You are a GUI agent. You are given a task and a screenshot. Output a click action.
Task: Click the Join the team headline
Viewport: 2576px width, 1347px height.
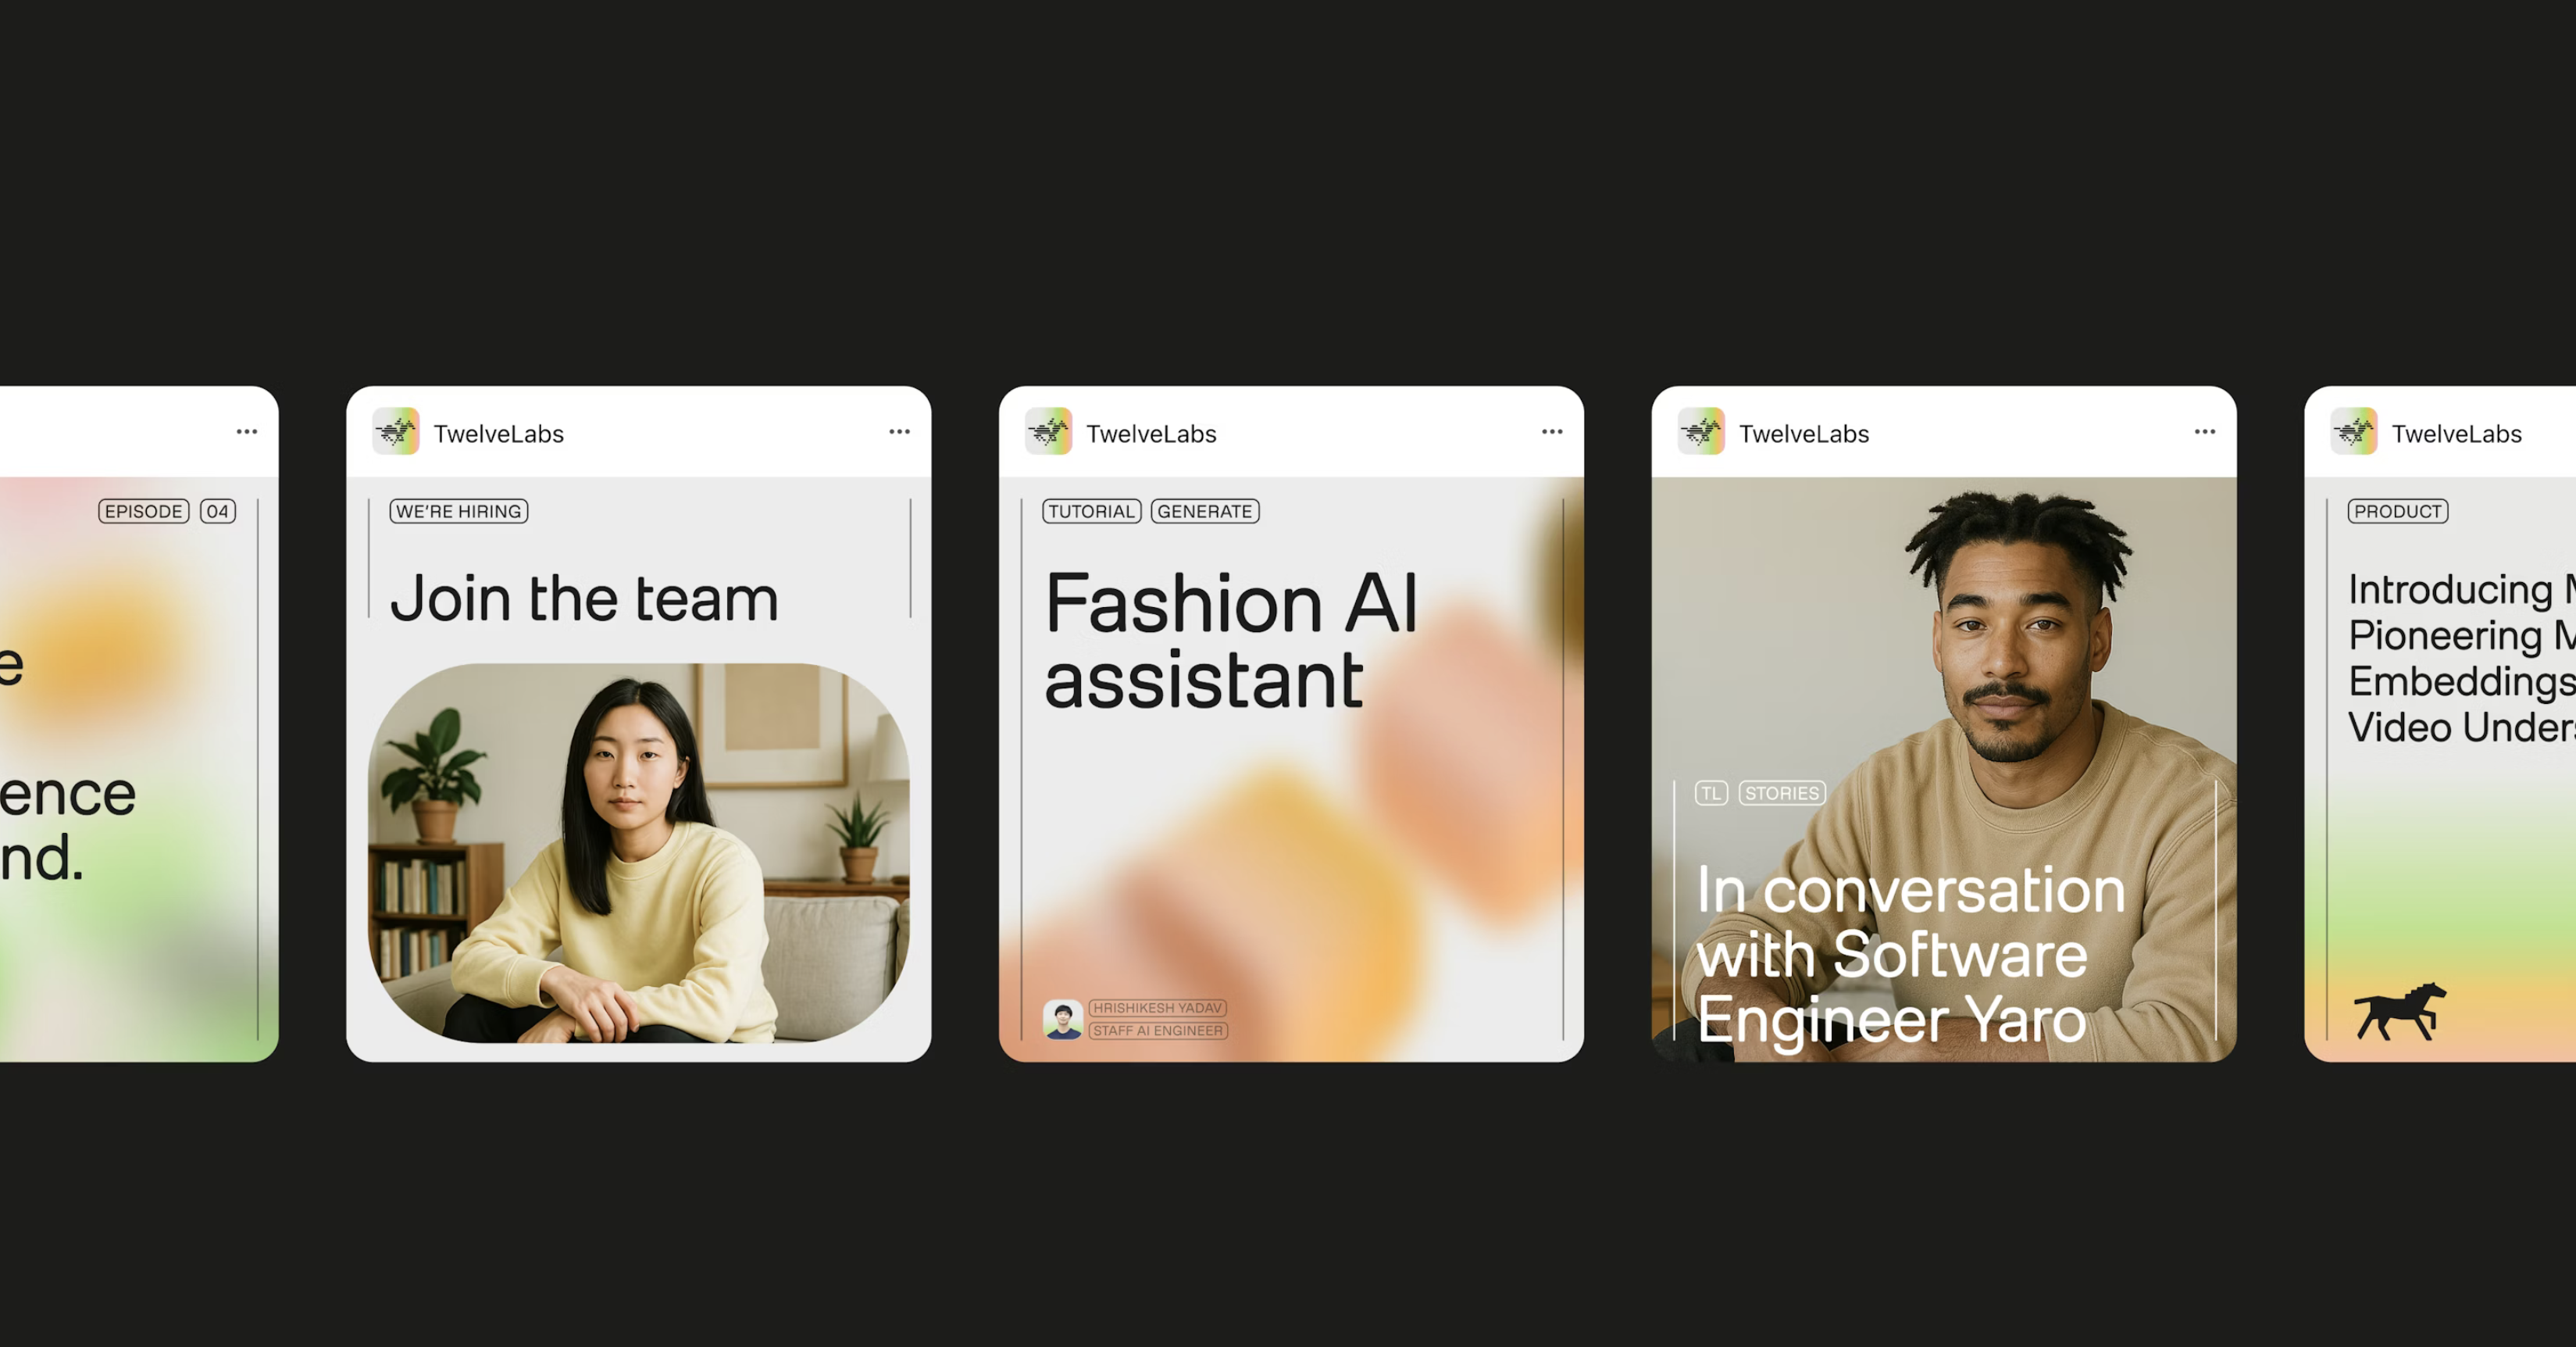click(x=584, y=599)
